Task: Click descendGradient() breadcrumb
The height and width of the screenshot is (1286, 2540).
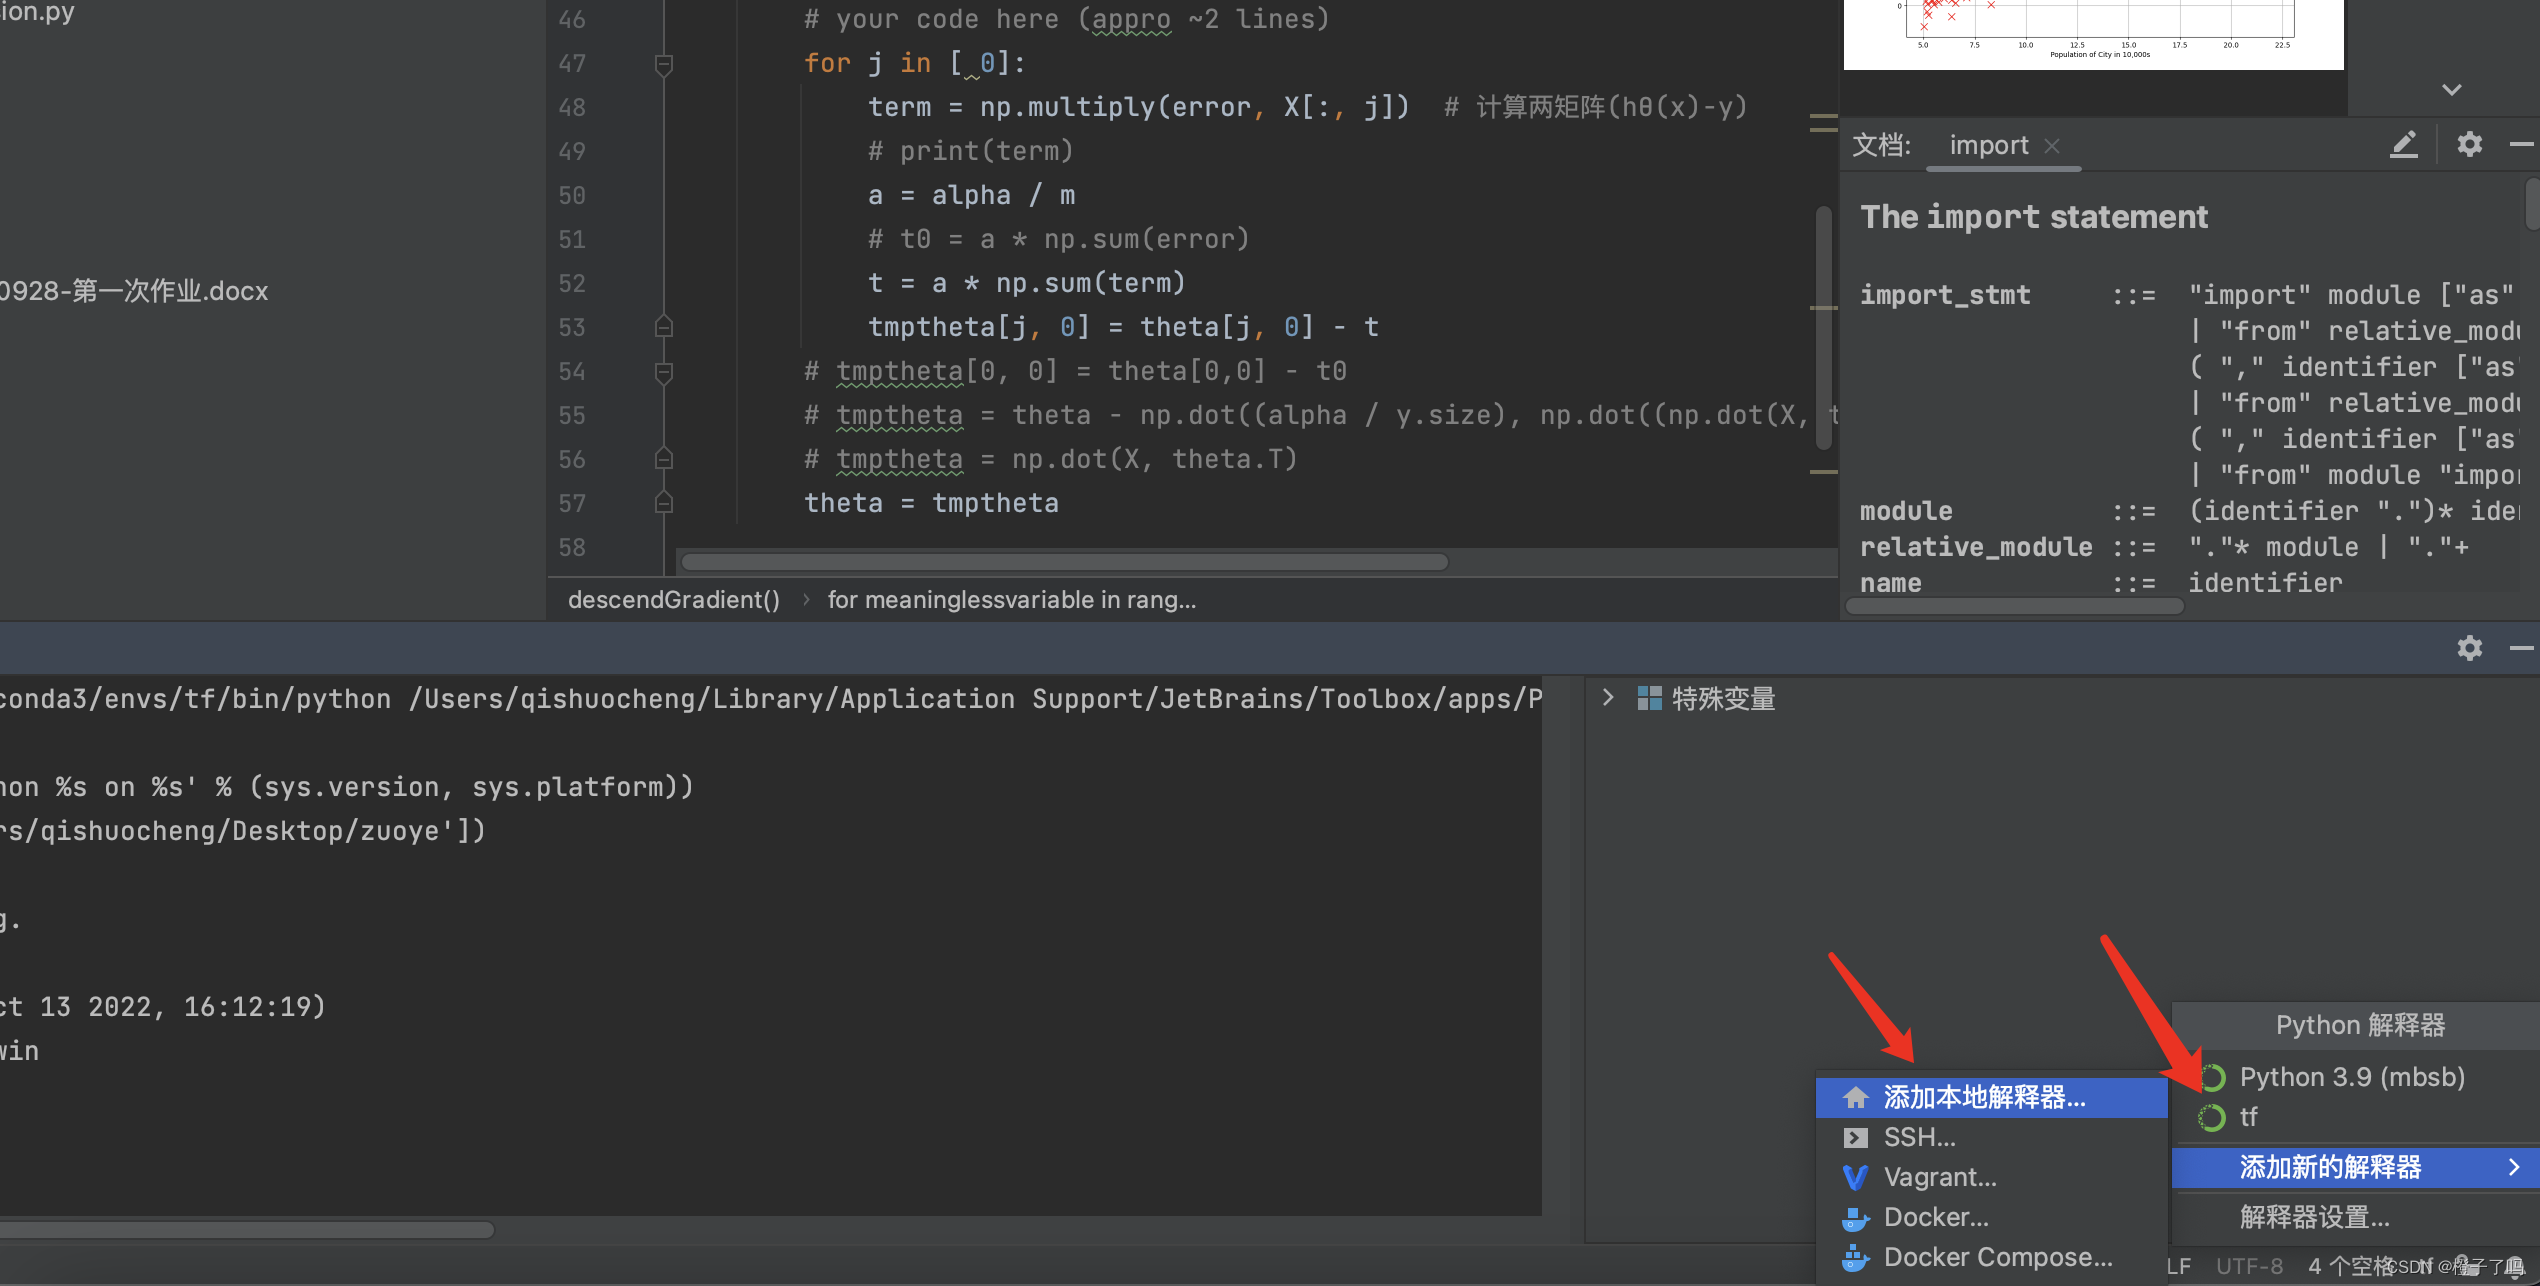Action: tap(673, 600)
